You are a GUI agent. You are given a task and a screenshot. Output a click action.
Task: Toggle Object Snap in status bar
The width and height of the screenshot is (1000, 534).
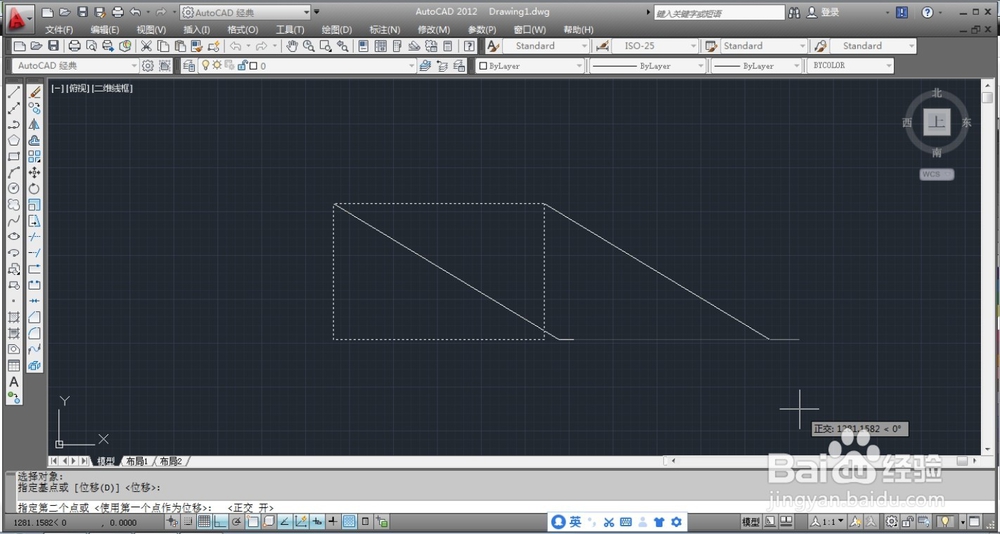point(253,522)
